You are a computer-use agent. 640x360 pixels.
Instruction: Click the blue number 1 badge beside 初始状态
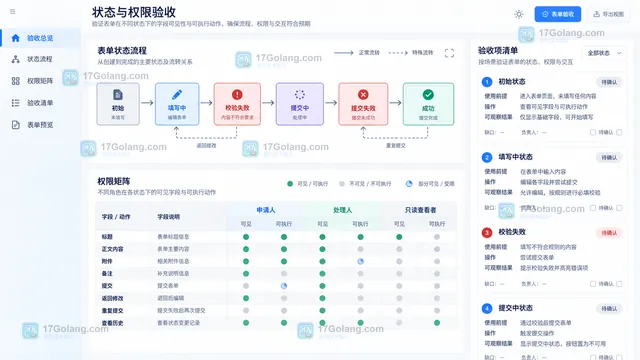pyautogui.click(x=487, y=82)
